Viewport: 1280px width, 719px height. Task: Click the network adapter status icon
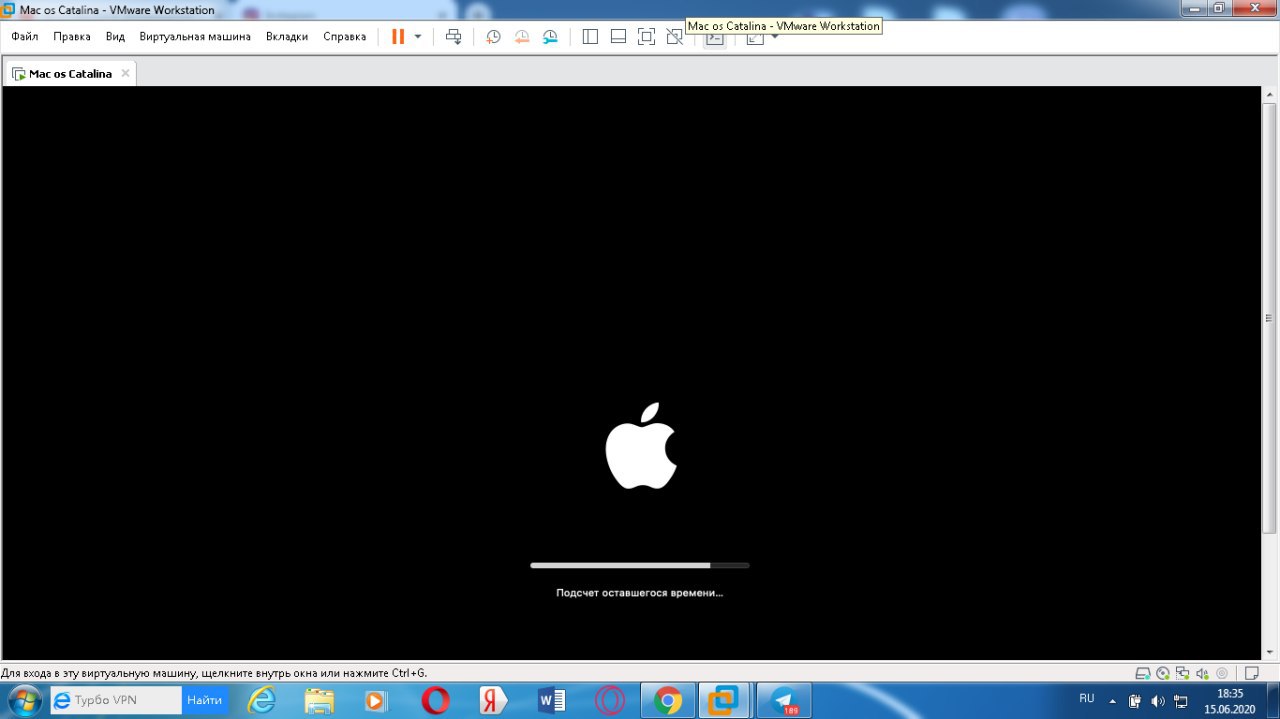pos(1182,673)
